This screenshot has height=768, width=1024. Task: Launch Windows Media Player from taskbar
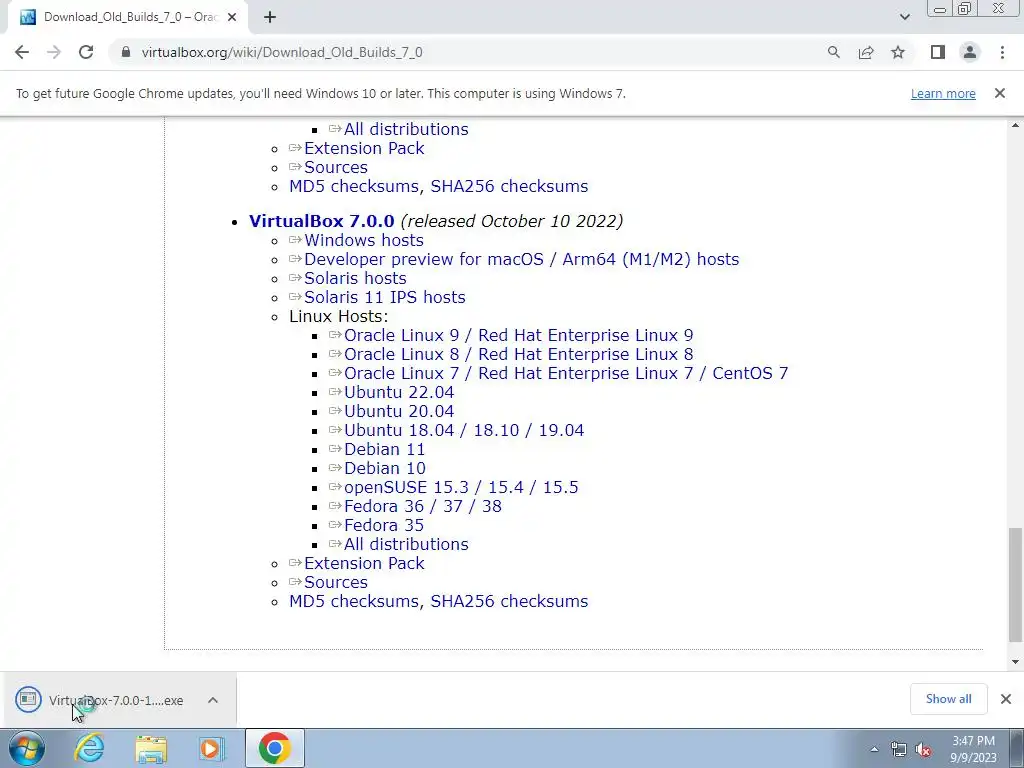212,748
